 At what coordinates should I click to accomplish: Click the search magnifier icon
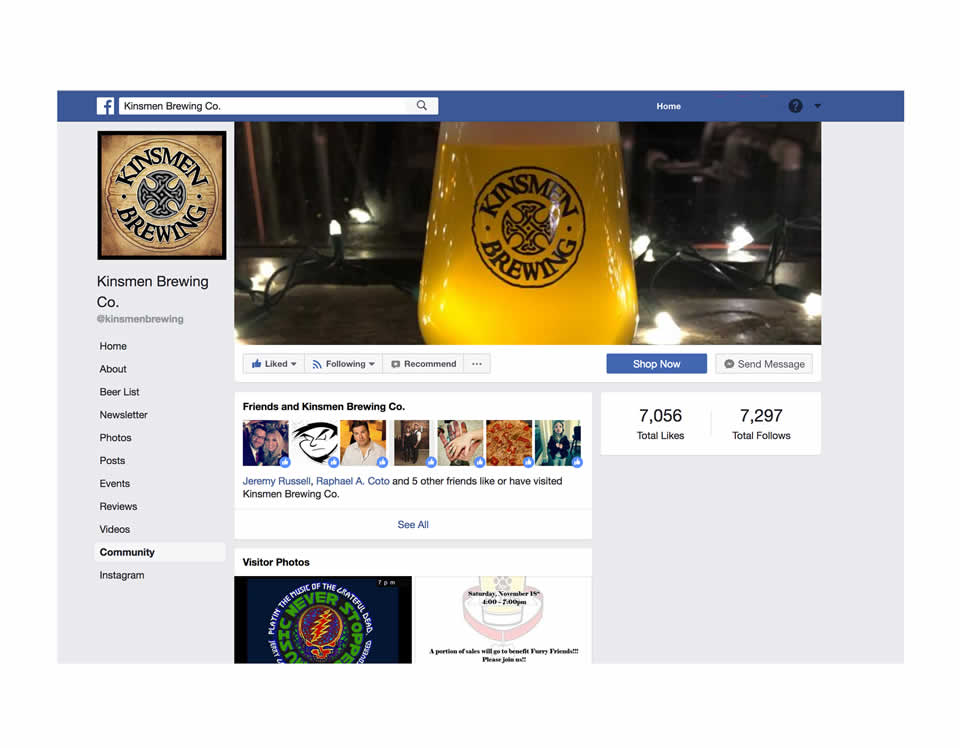(422, 105)
